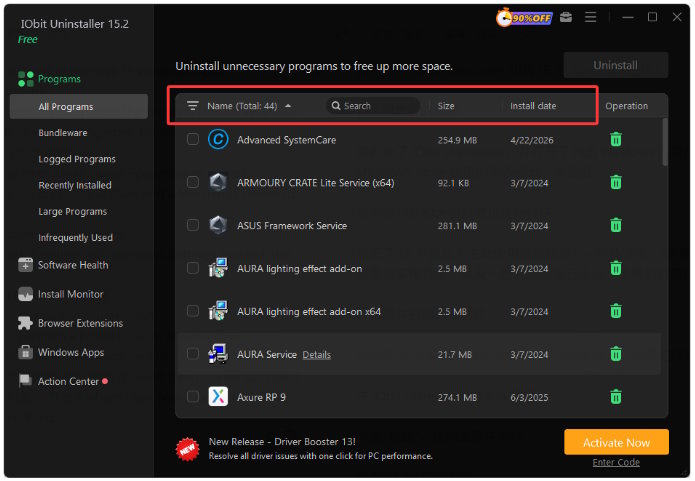Open Software Health section
Viewport: 695px width, 481px height.
tap(63, 265)
